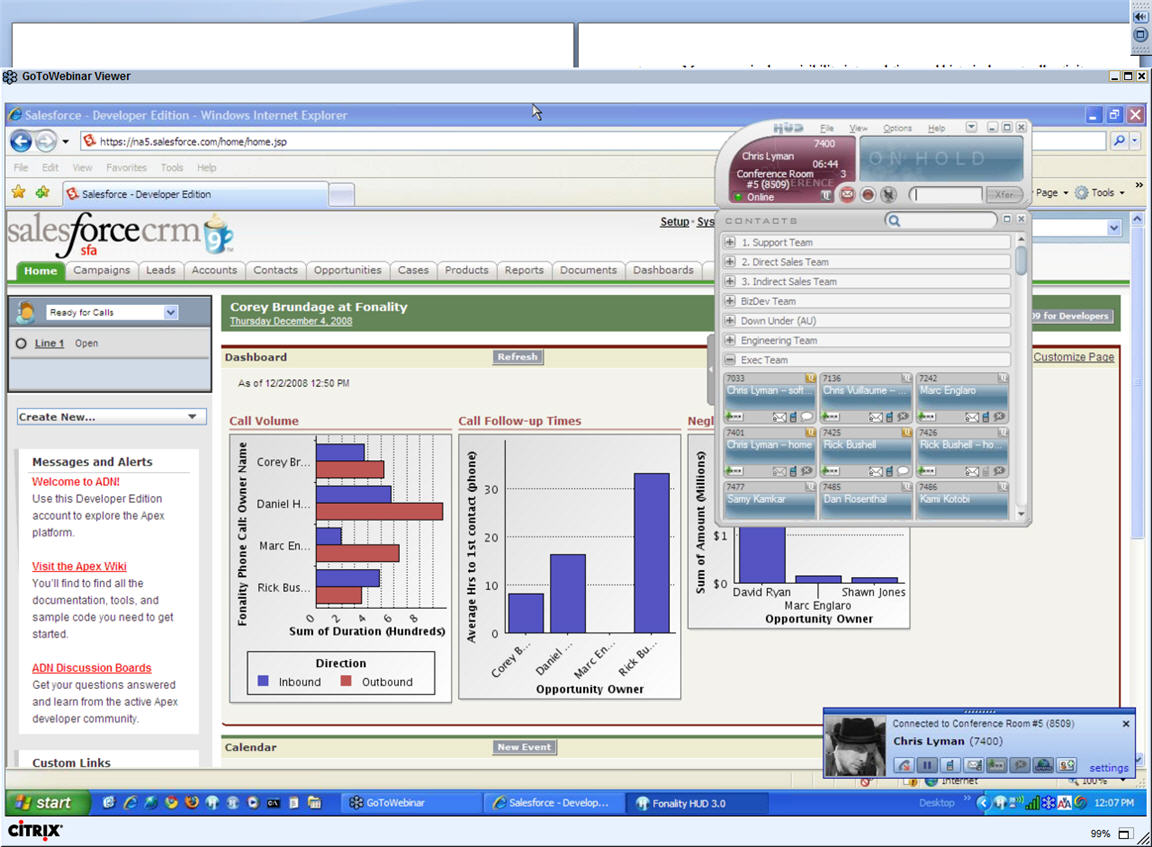Click the red record call button in HUD
This screenshot has height=847, width=1152.
tap(868, 195)
